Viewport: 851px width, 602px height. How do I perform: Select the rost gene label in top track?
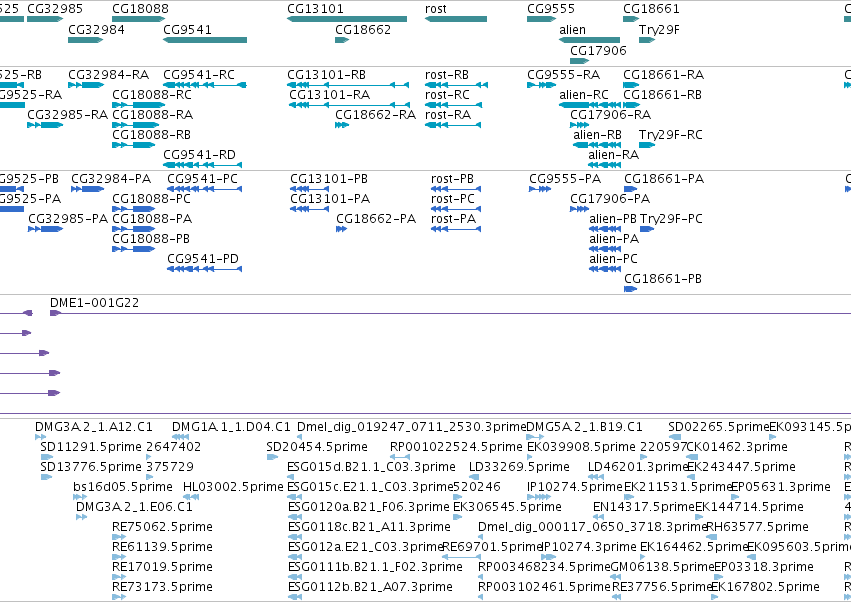coord(436,9)
